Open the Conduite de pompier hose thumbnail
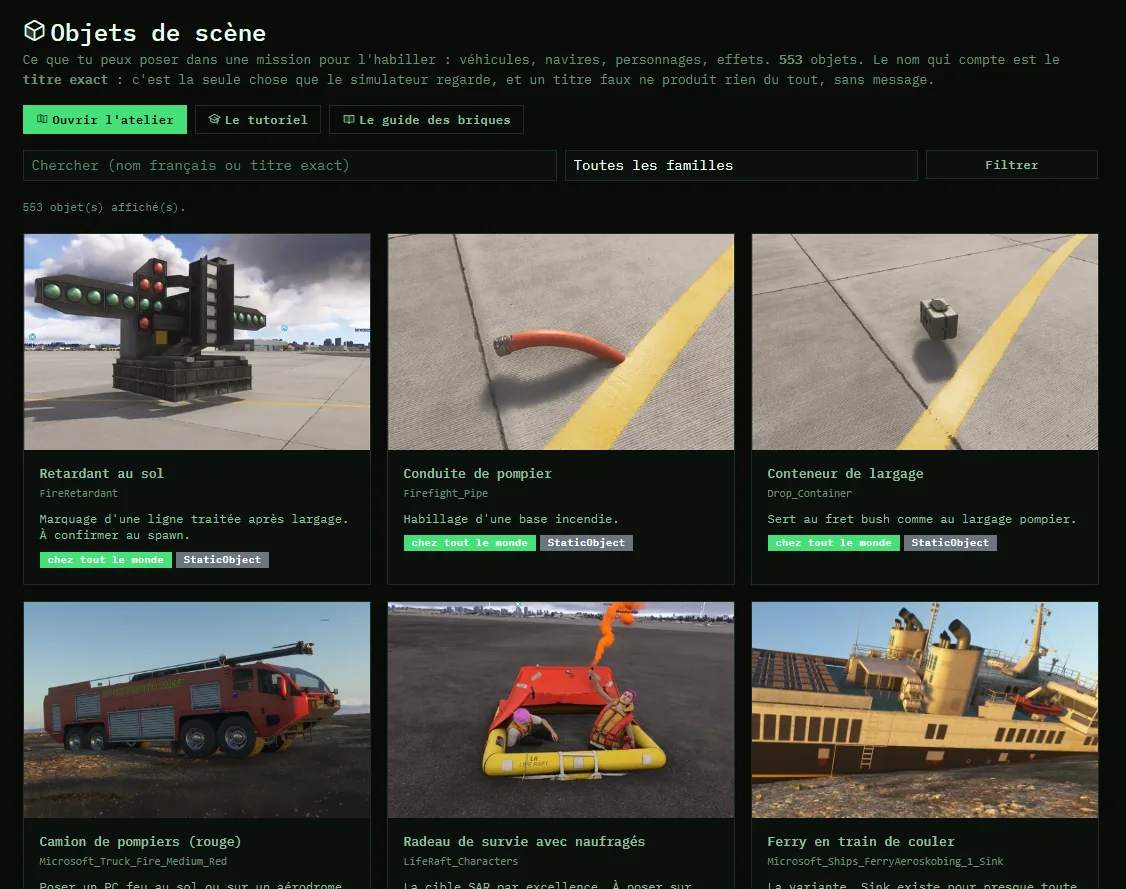The image size is (1126, 889). 561,342
